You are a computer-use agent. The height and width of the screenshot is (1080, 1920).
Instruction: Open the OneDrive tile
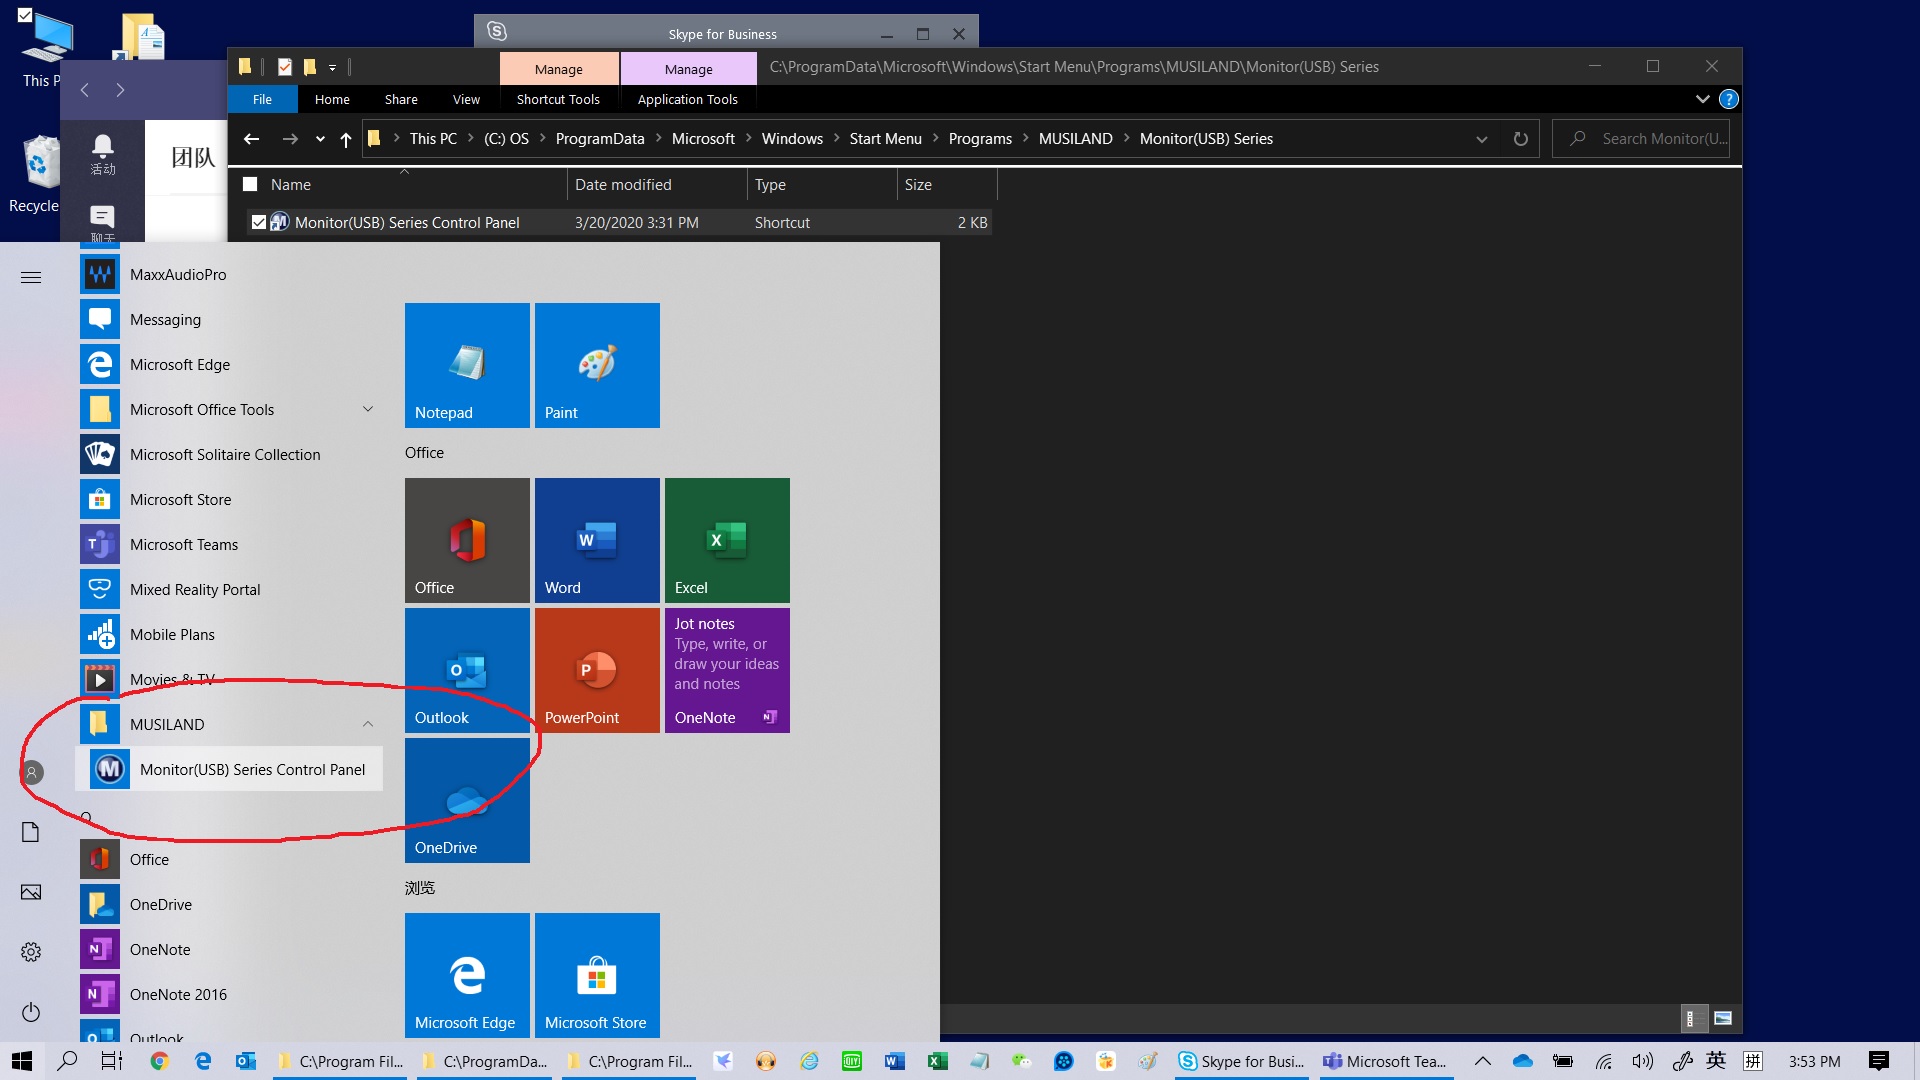(x=467, y=800)
